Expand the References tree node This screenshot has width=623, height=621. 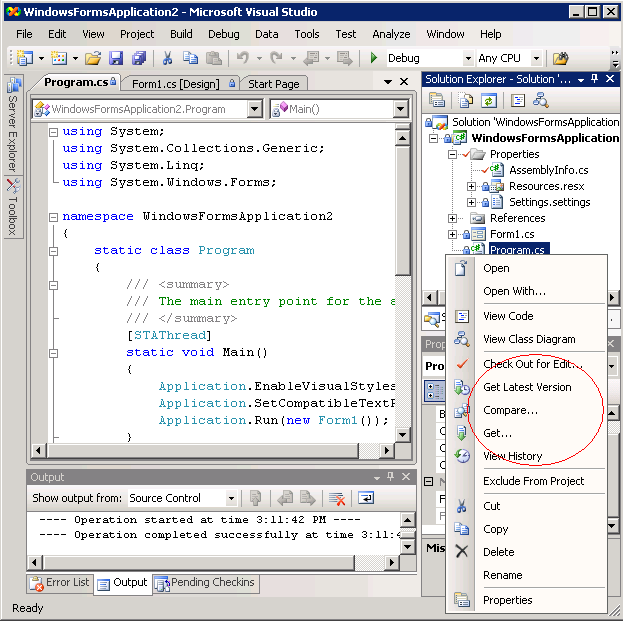point(453,218)
